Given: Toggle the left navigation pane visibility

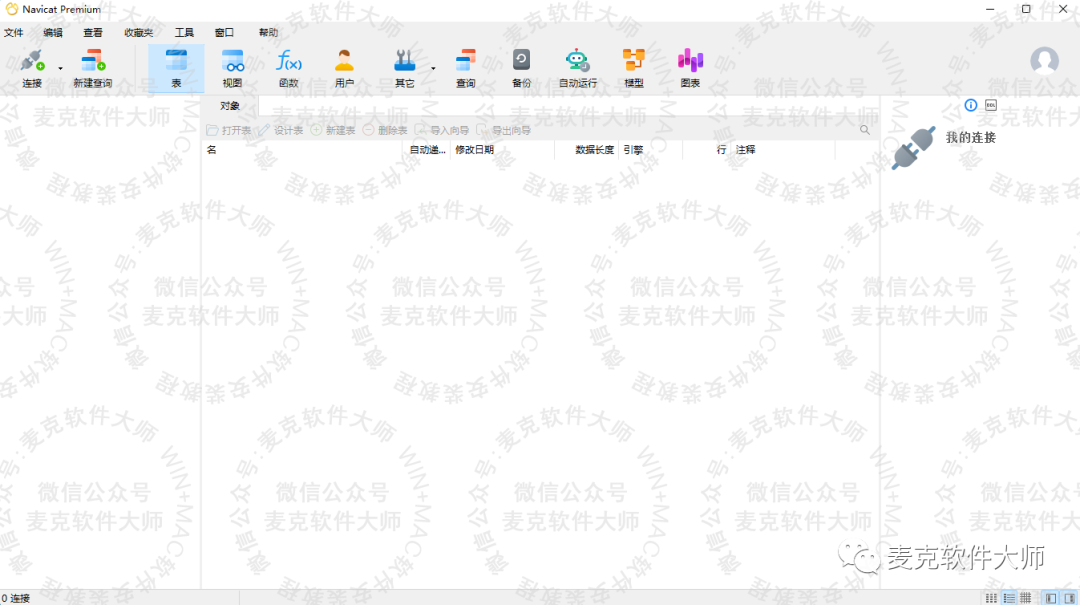Looking at the screenshot, I should pyautogui.click(x=1050, y=598).
